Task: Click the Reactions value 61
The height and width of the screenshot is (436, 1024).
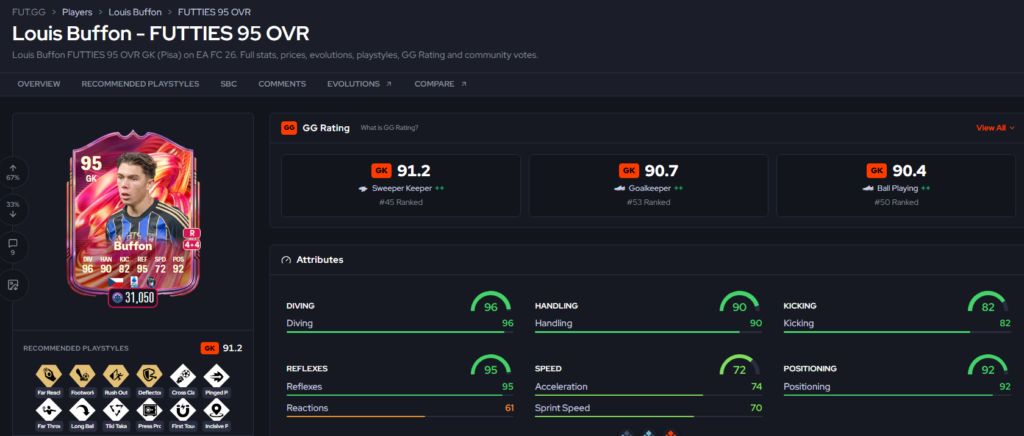Action: click(509, 408)
